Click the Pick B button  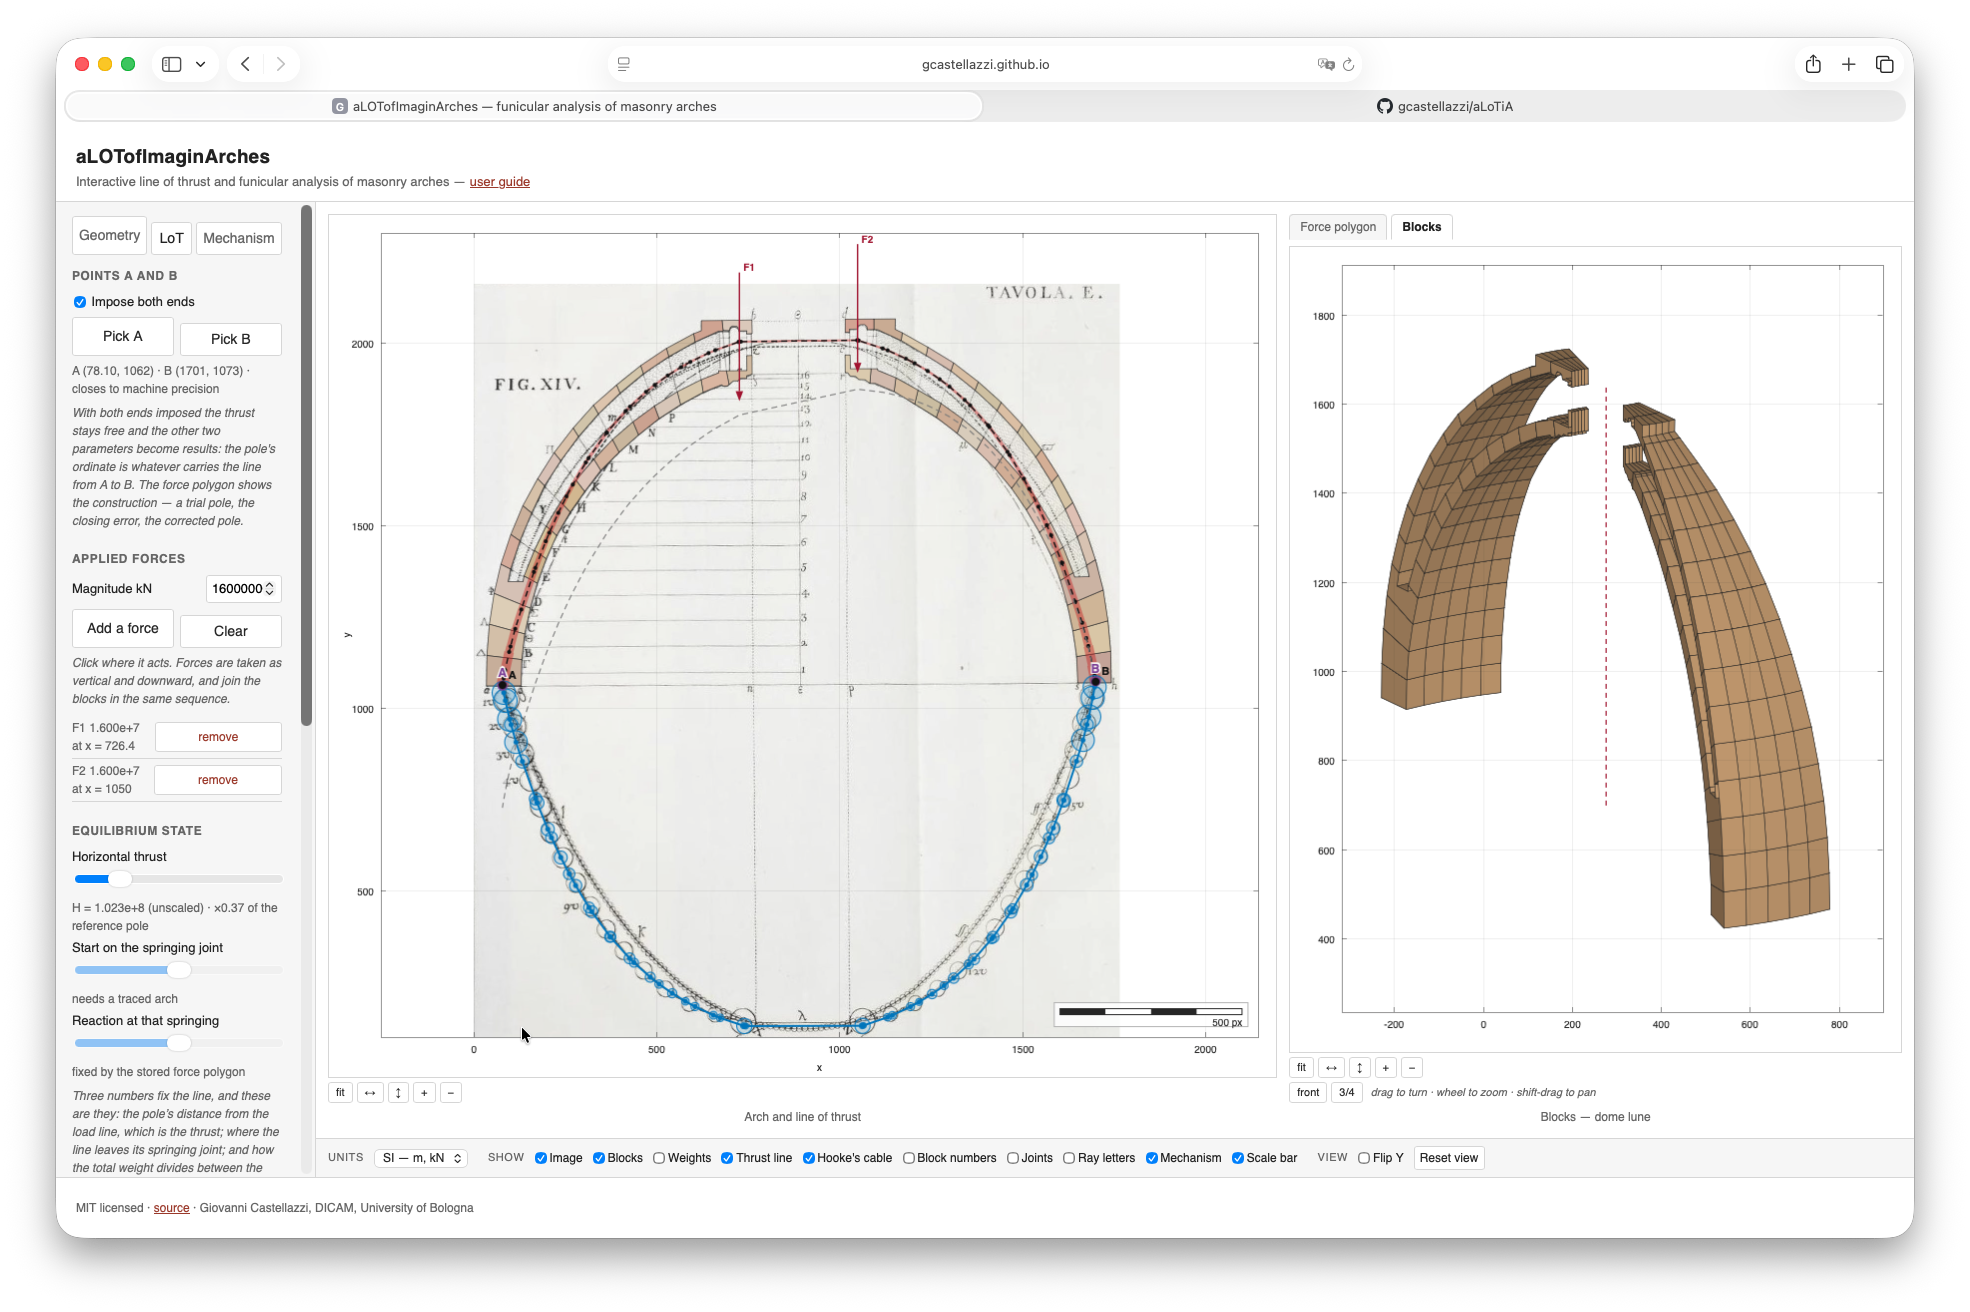coord(231,339)
